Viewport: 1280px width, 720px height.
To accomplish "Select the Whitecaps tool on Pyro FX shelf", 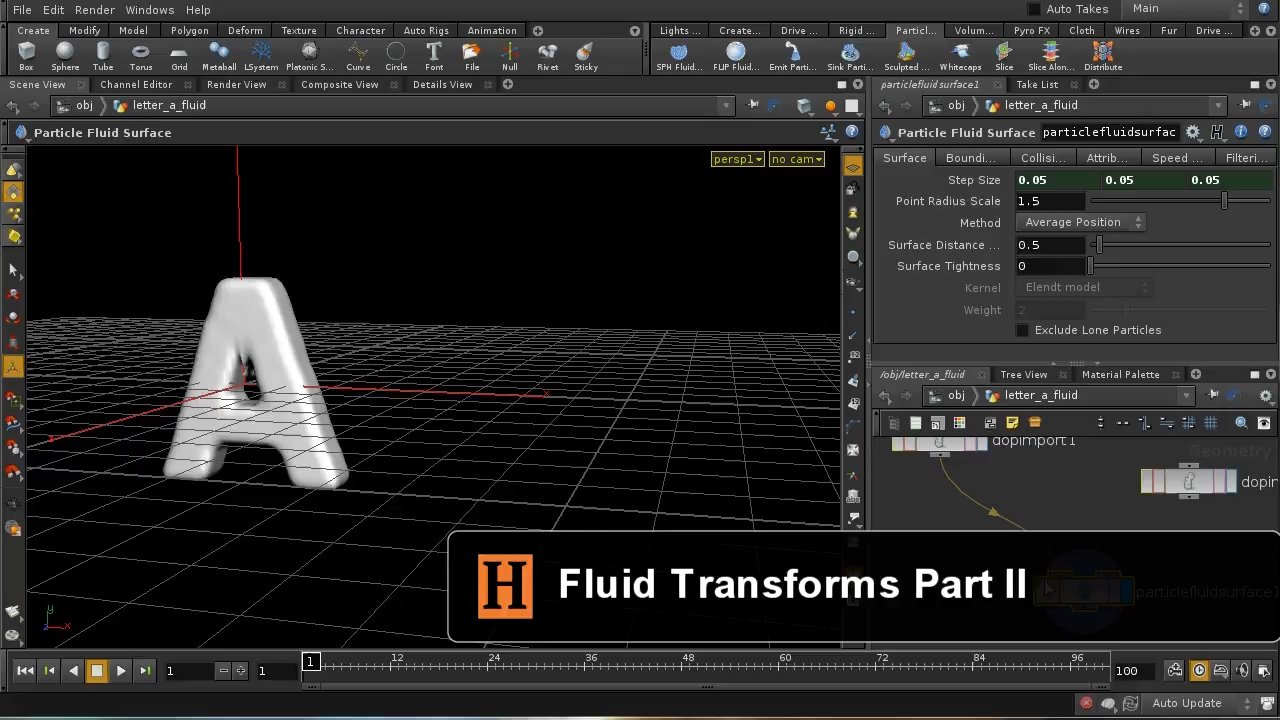I will click(x=960, y=55).
